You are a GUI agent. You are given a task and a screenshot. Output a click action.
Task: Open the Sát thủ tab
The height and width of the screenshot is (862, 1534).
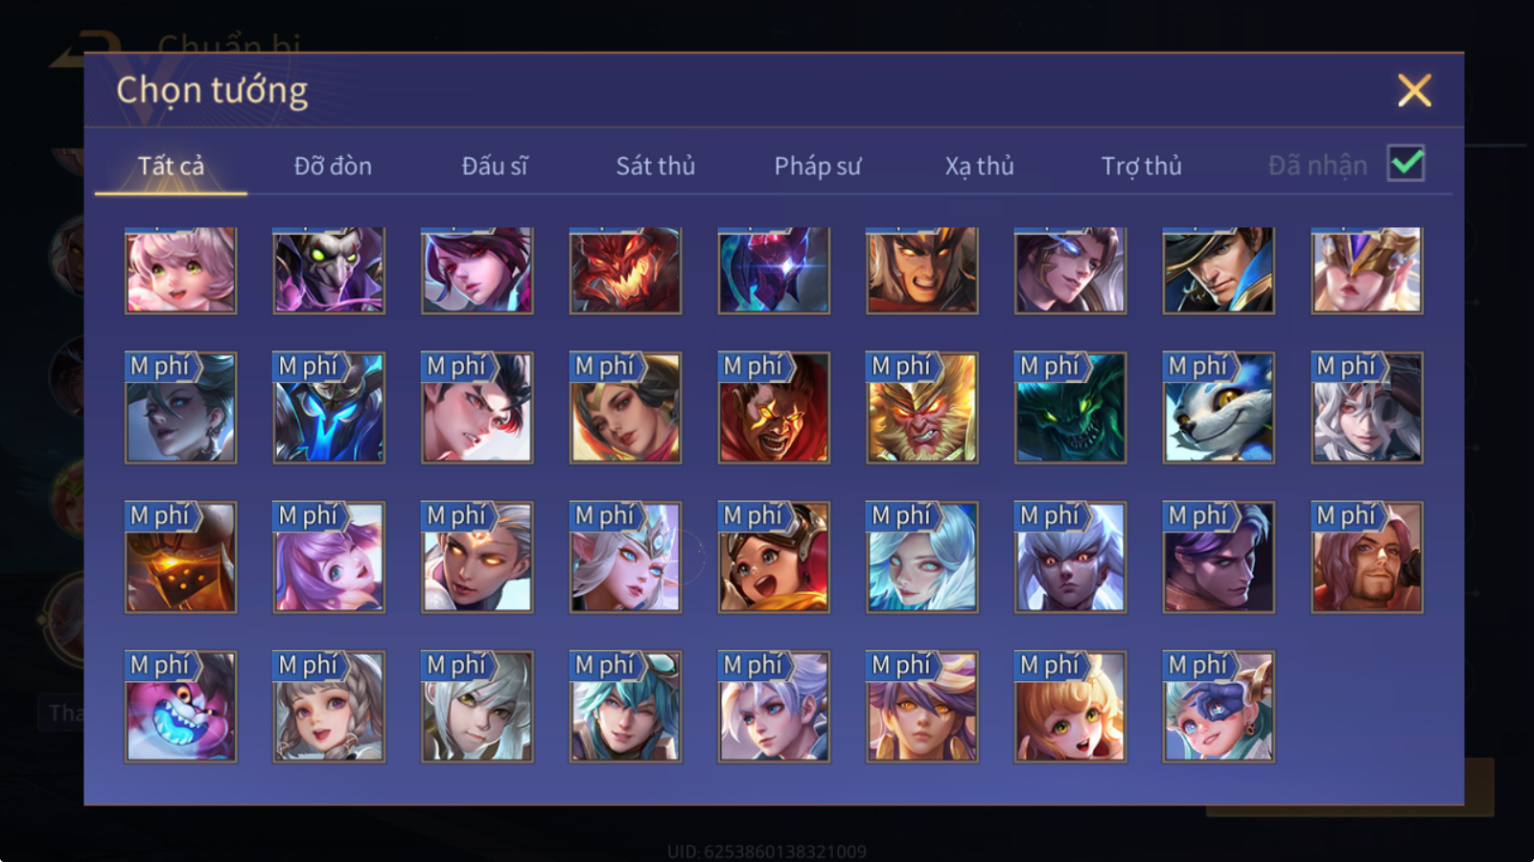655,166
